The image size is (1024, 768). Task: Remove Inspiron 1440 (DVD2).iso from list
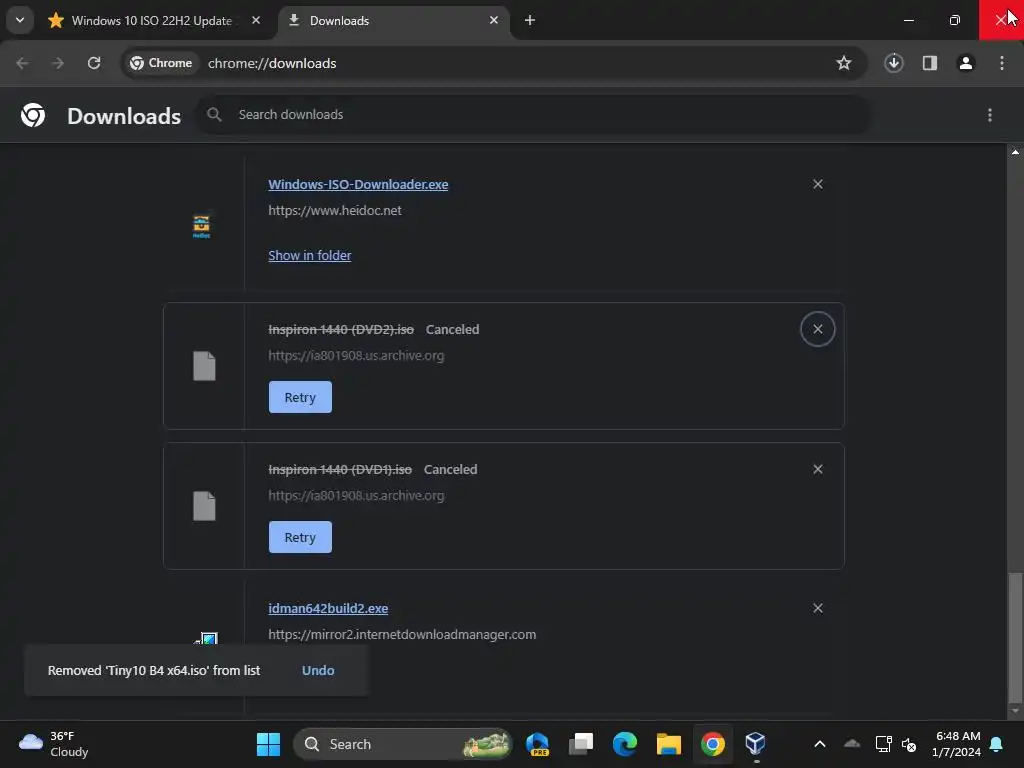coord(818,329)
